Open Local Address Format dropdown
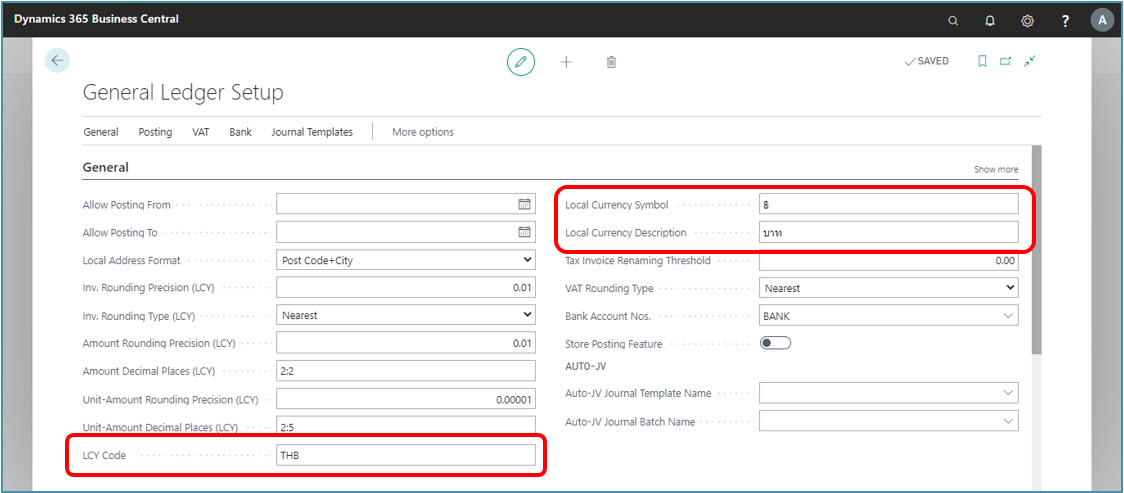The image size is (1124, 493). [x=406, y=260]
